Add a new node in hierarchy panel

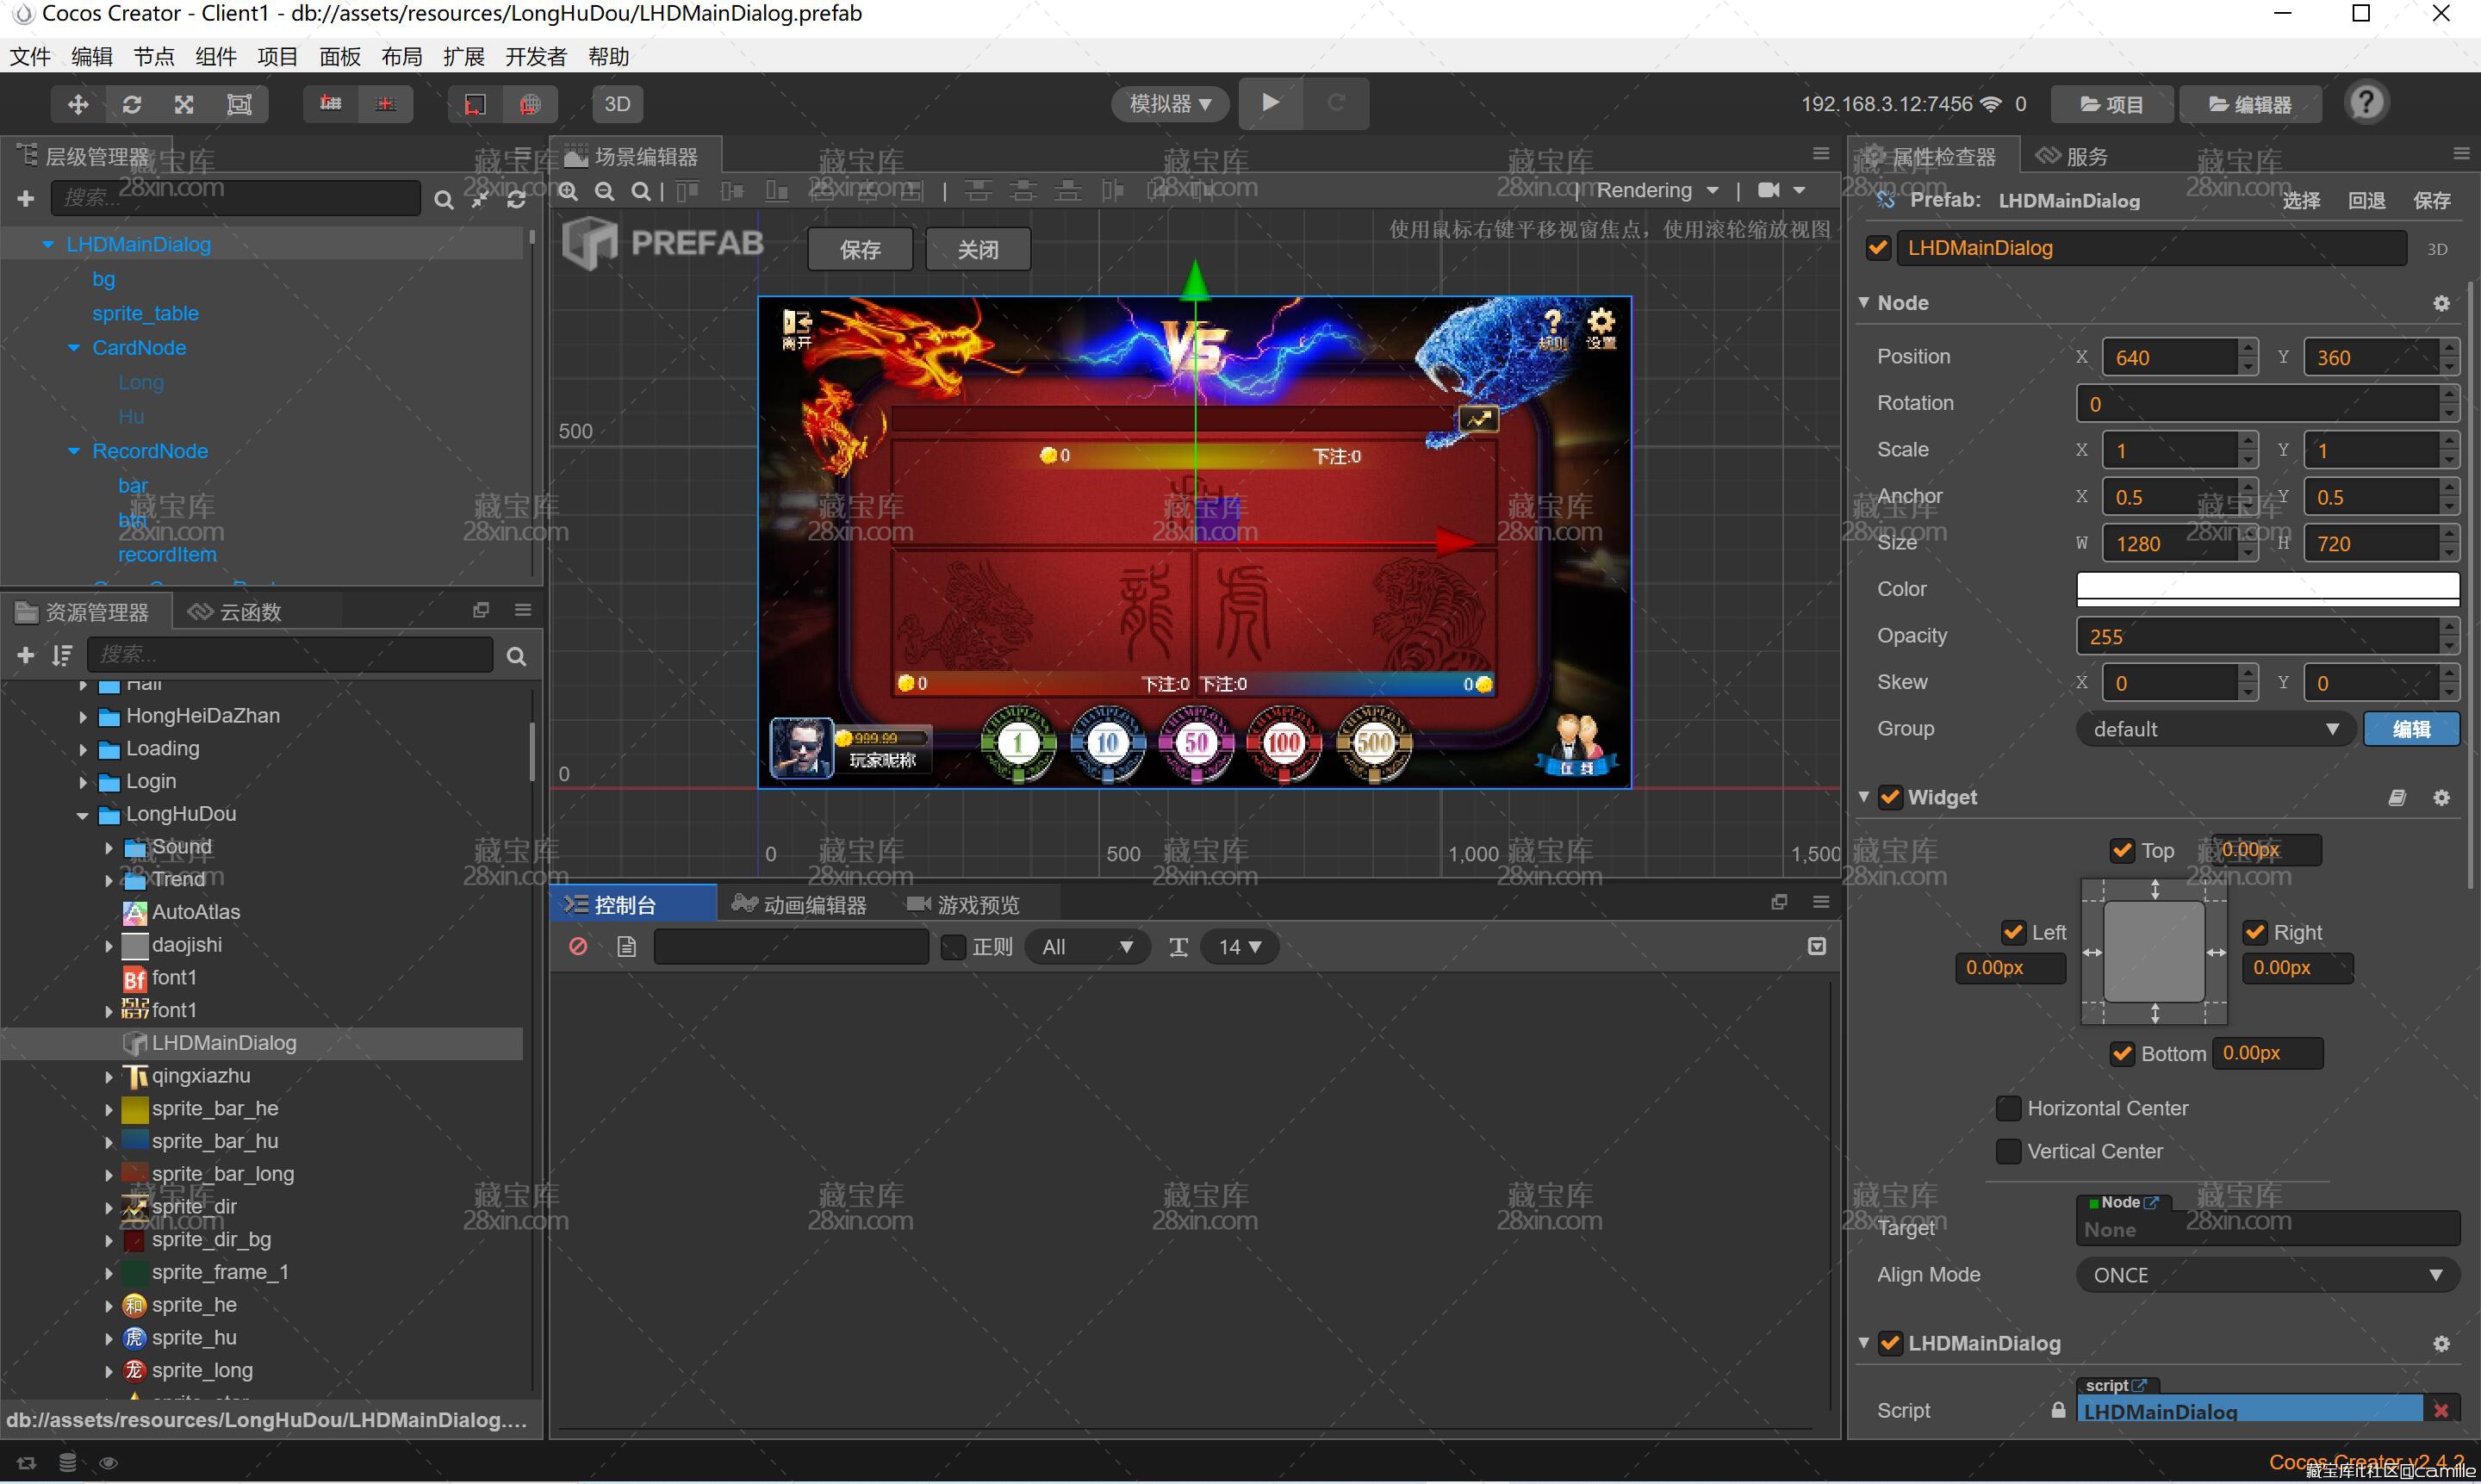tap(26, 199)
